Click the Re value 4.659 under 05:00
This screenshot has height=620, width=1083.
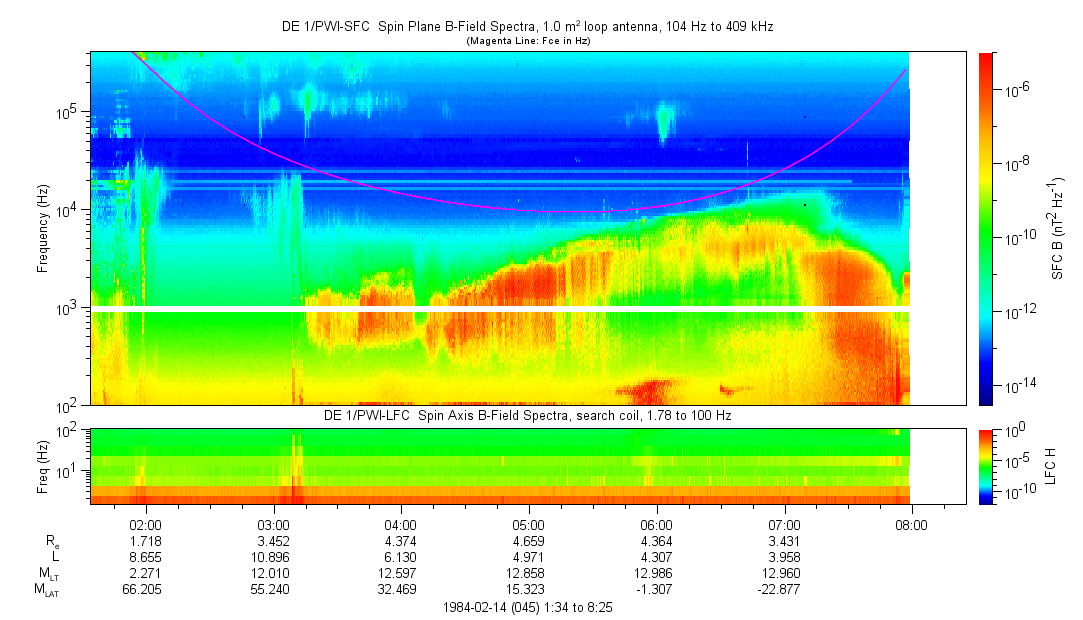tap(528, 540)
